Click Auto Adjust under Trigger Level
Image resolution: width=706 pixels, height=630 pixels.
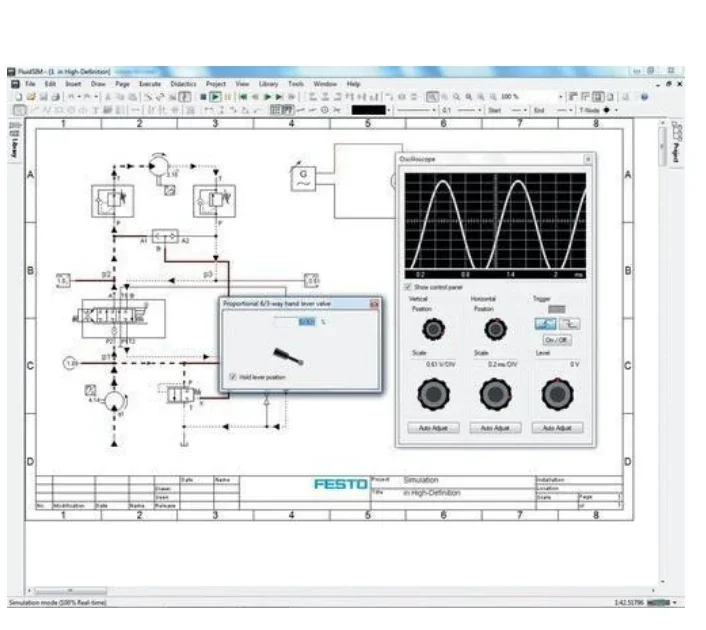pos(557,428)
